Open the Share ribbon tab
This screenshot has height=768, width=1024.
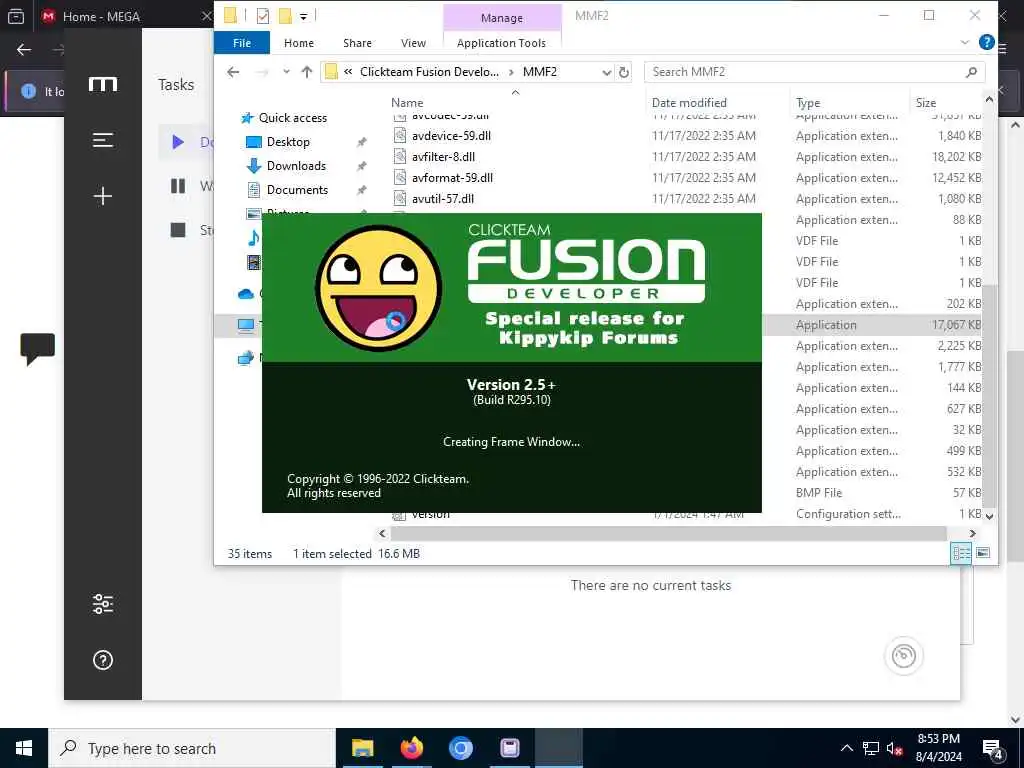click(x=357, y=42)
